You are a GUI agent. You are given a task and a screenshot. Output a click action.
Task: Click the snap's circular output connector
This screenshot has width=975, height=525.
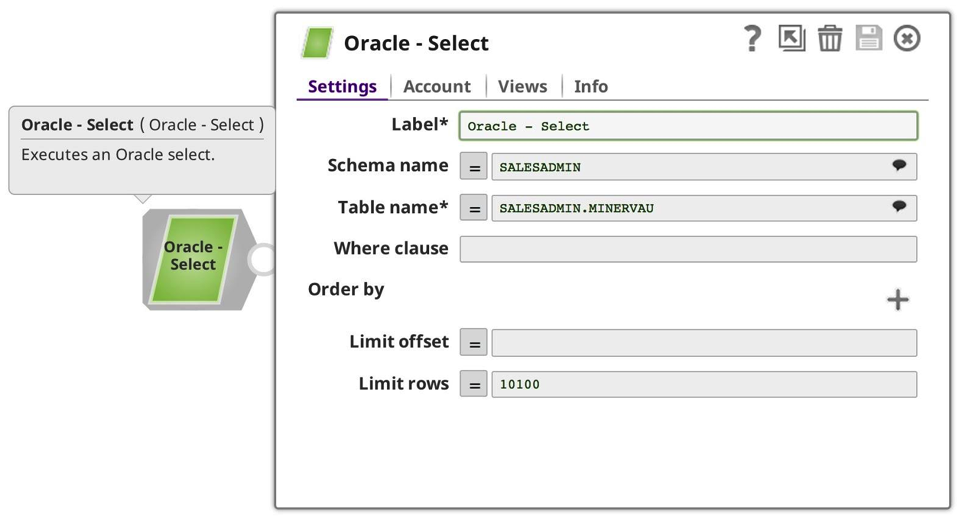tap(264, 259)
